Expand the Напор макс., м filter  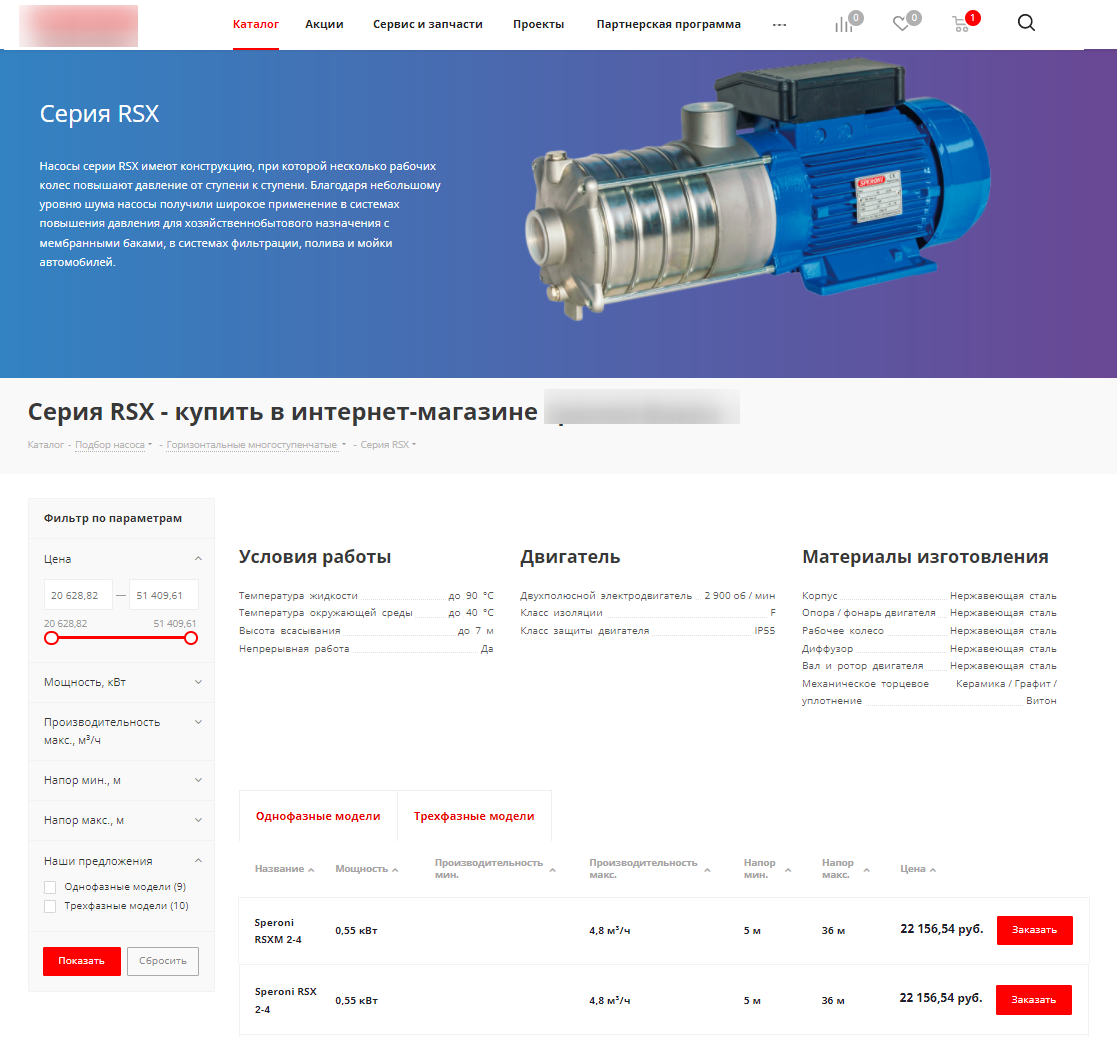[198, 820]
